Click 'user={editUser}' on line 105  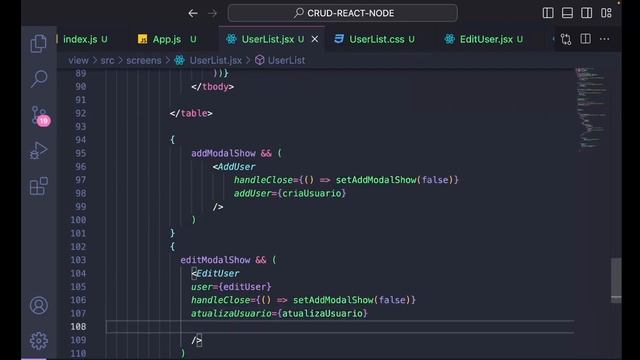point(231,287)
